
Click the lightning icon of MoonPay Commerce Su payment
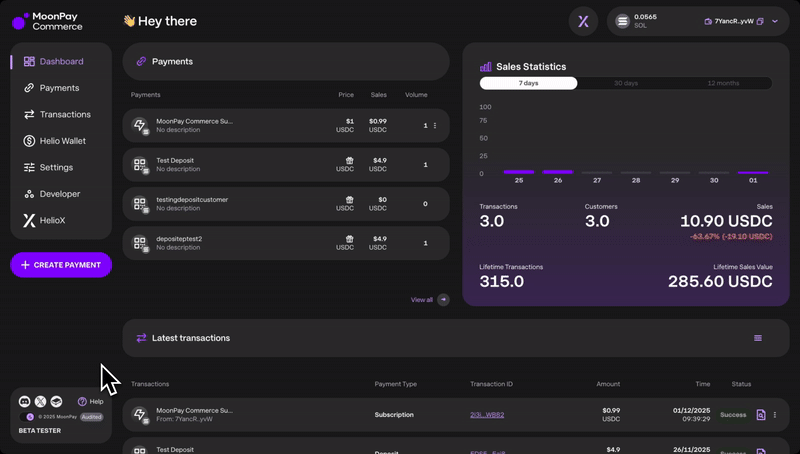[x=139, y=125]
